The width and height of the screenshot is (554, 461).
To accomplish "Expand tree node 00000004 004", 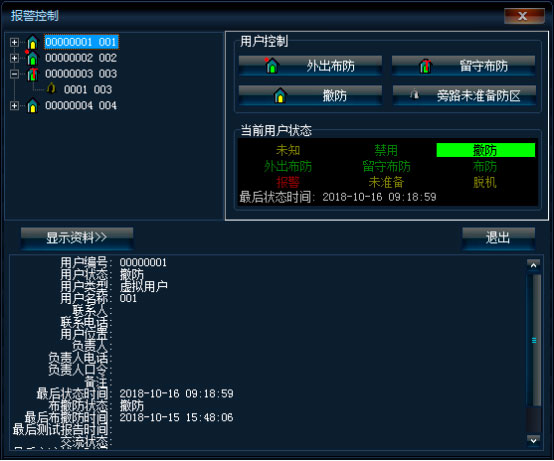I will click(14, 106).
